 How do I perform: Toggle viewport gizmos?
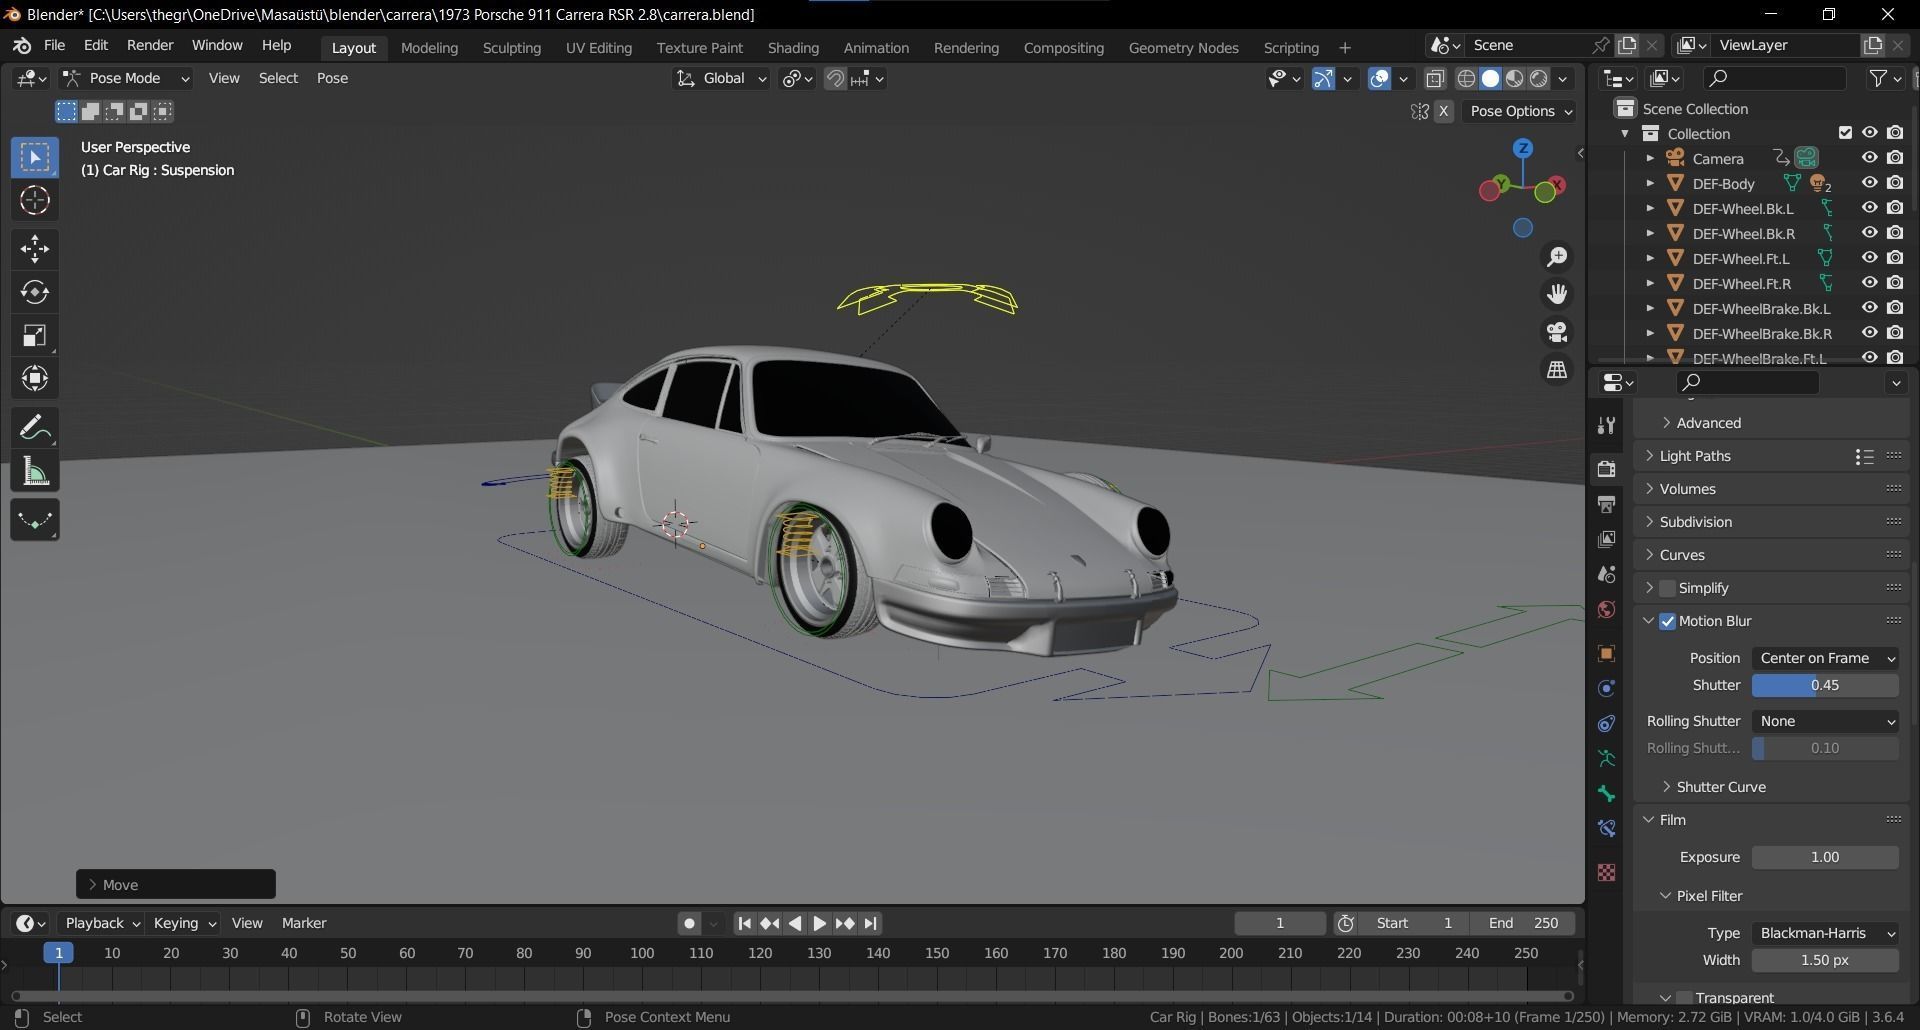[1323, 79]
